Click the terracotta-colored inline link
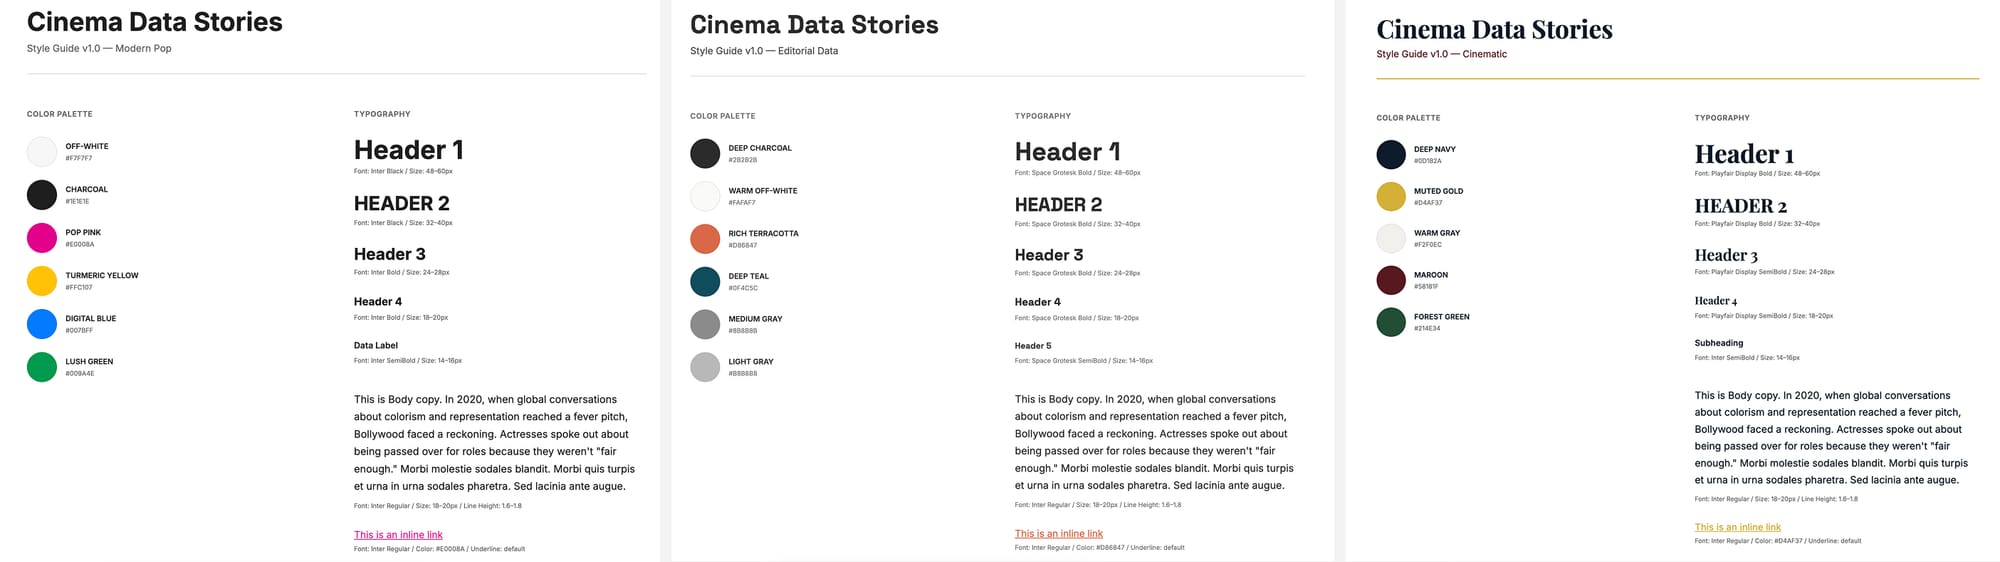This screenshot has height=562, width=2000. [x=1059, y=534]
